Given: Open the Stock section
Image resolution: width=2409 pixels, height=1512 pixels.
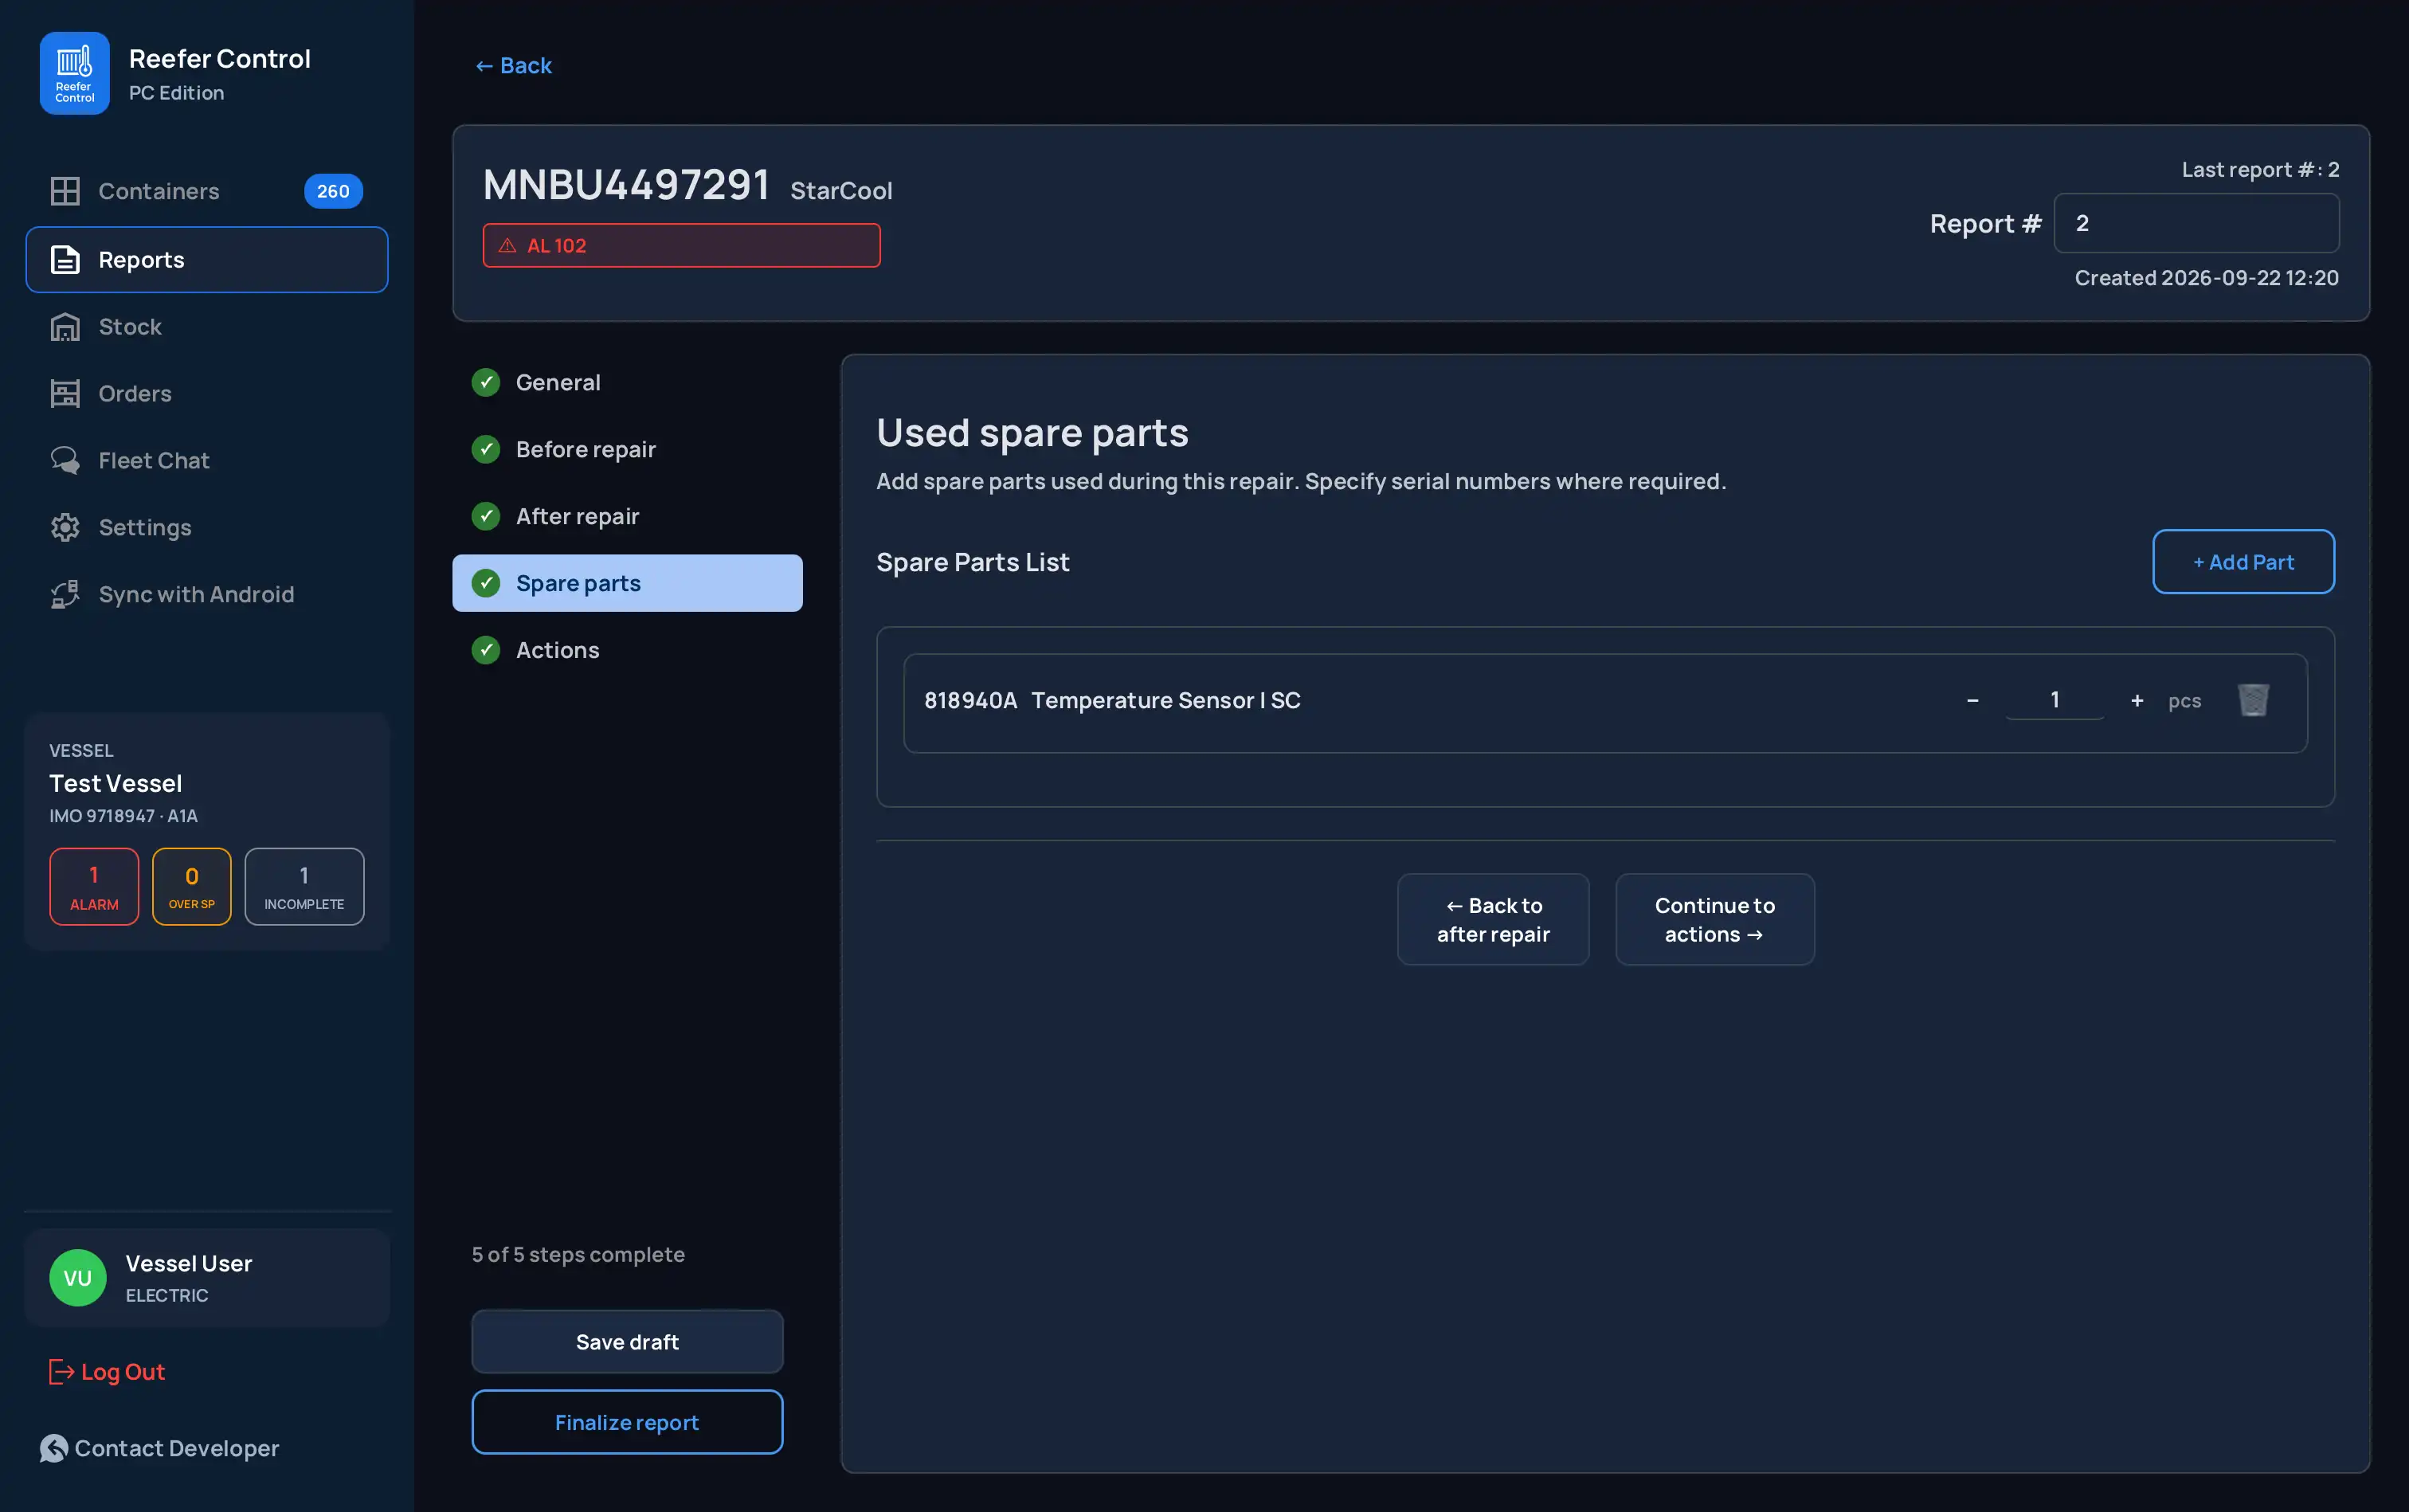Looking at the screenshot, I should 206,327.
